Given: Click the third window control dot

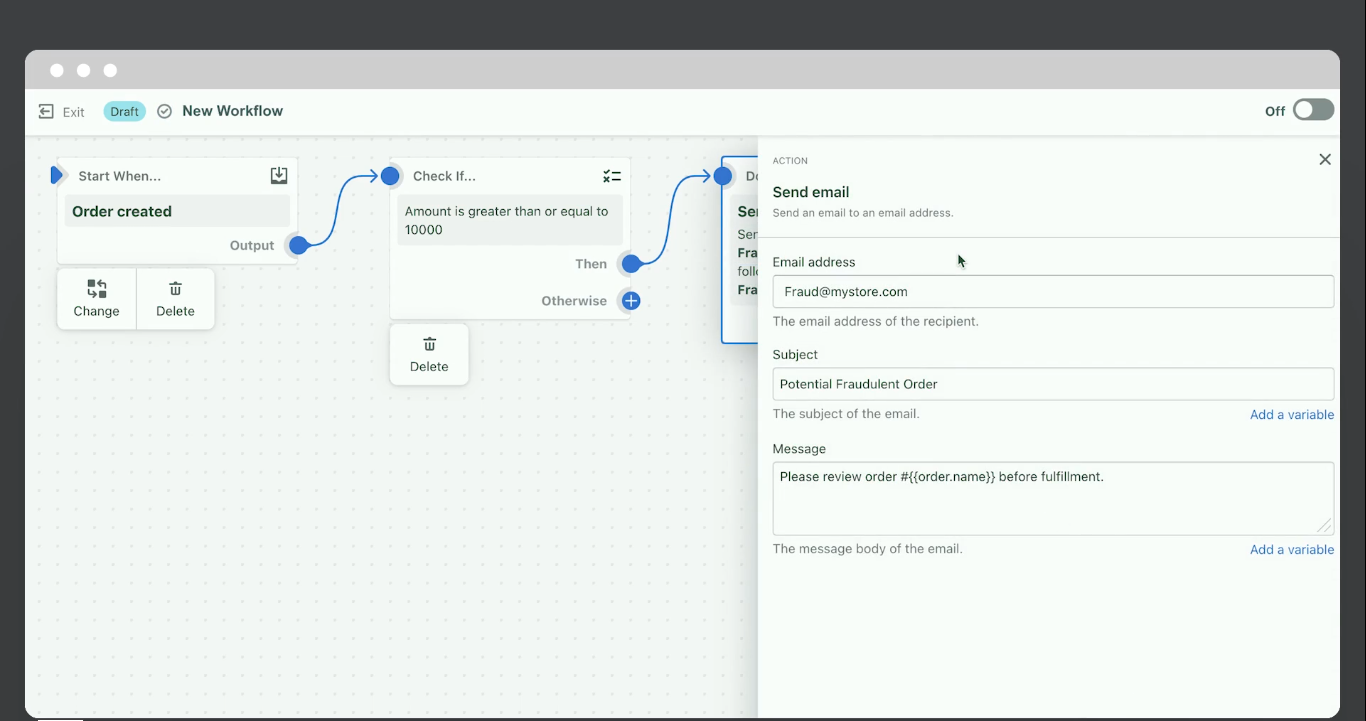Looking at the screenshot, I should pyautogui.click(x=110, y=70).
